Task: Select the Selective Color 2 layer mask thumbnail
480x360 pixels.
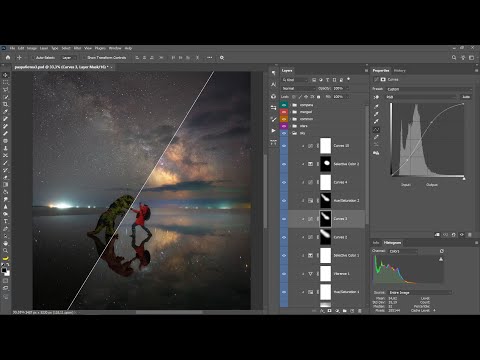Action: (326, 164)
